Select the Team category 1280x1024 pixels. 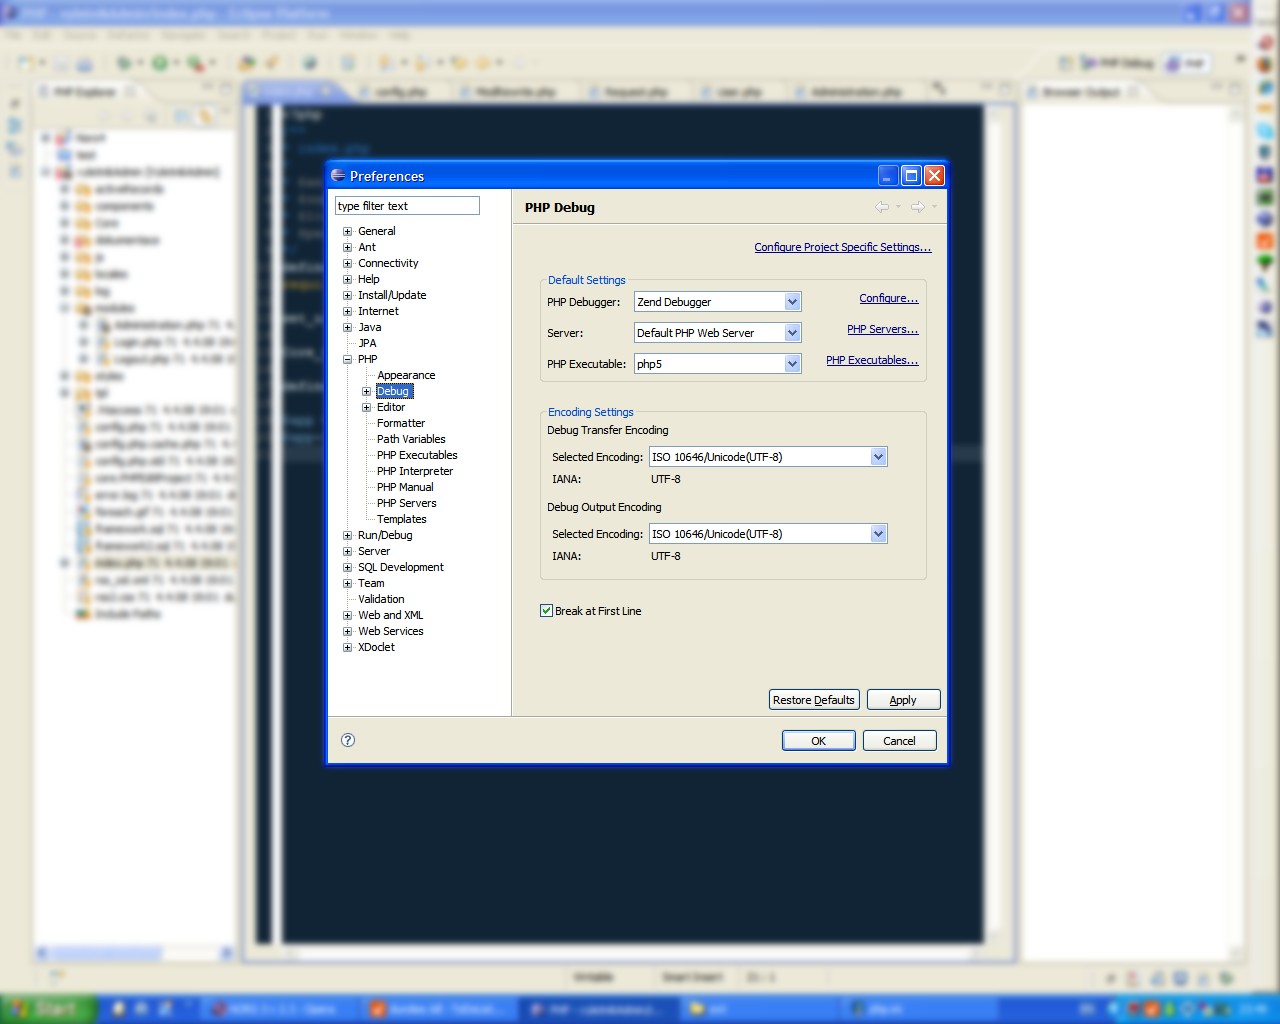(x=371, y=583)
